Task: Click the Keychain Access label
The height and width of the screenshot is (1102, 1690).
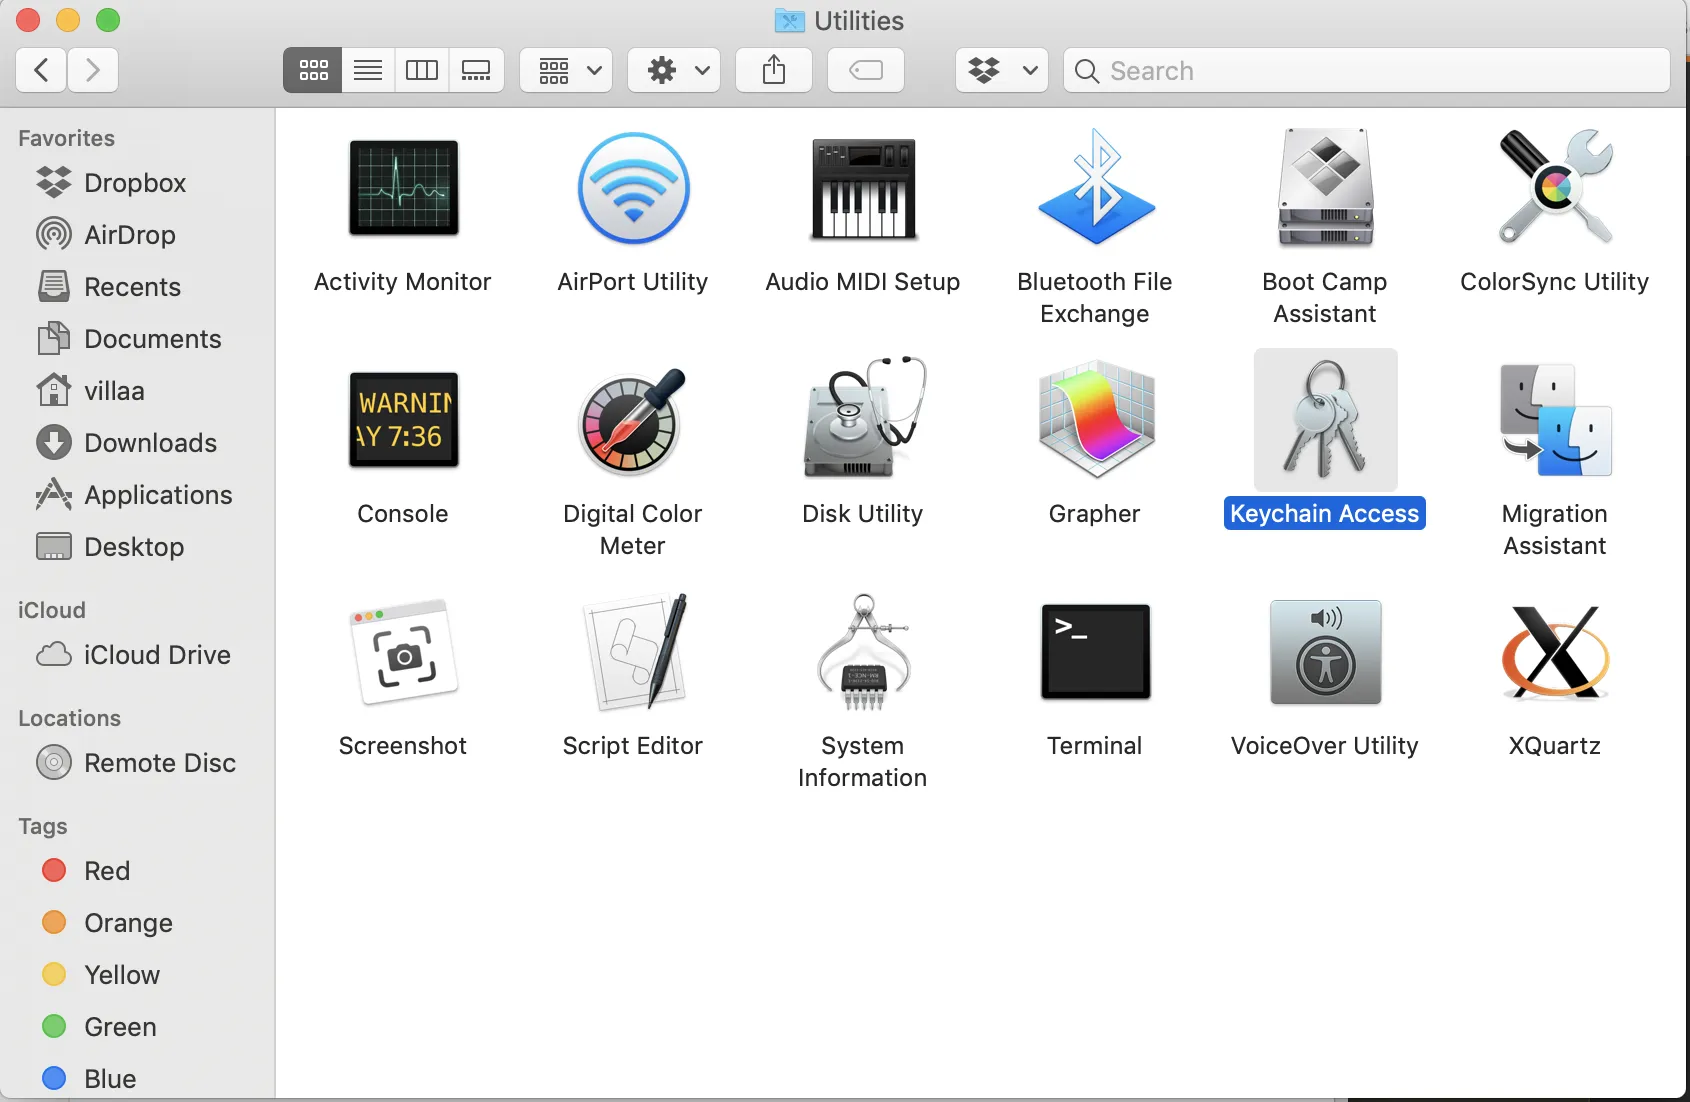Action: click(1325, 513)
